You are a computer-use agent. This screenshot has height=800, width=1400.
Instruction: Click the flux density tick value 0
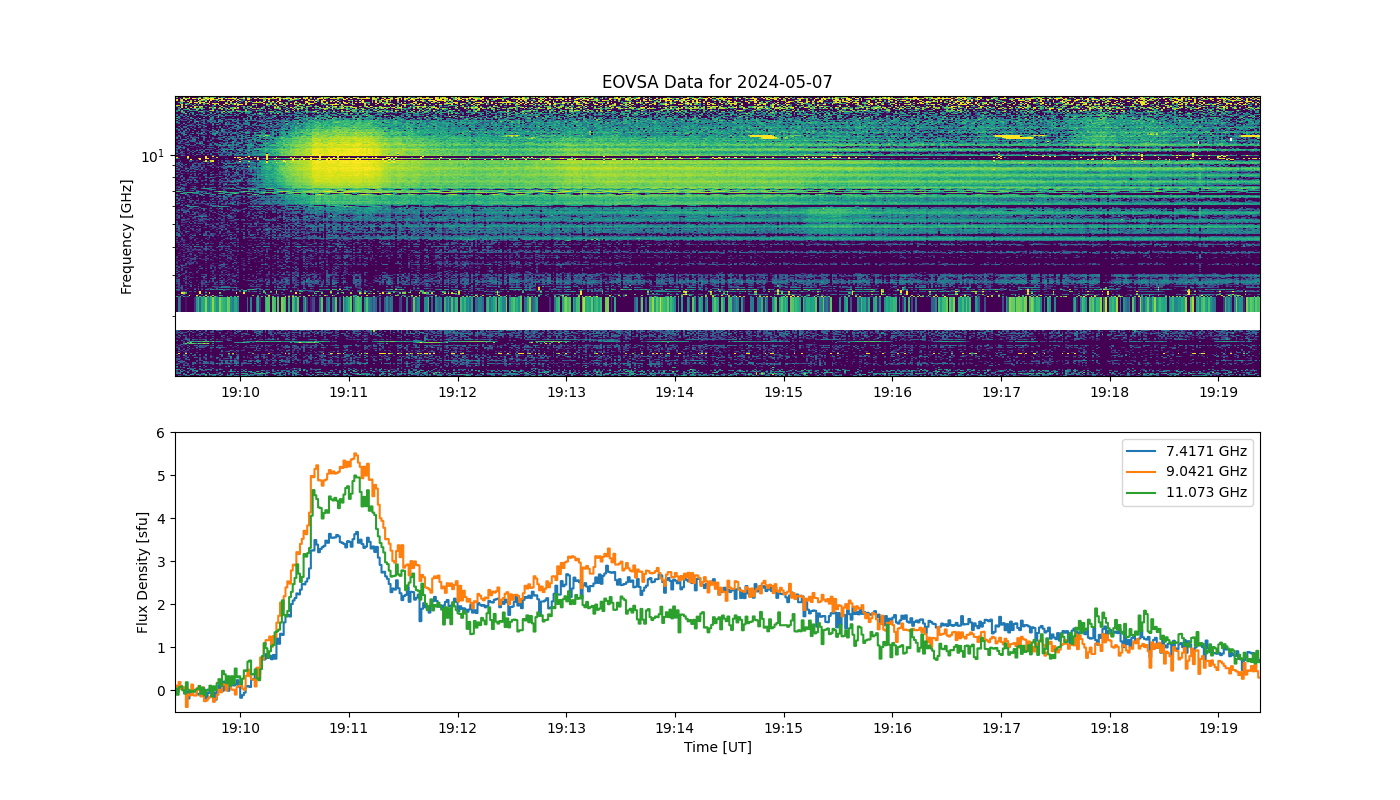click(x=160, y=691)
